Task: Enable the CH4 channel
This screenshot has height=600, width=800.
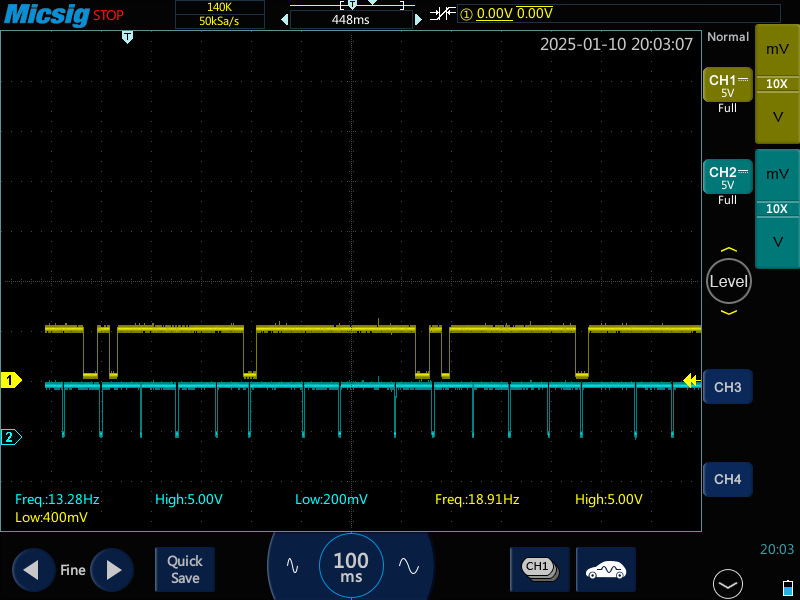Action: (728, 479)
